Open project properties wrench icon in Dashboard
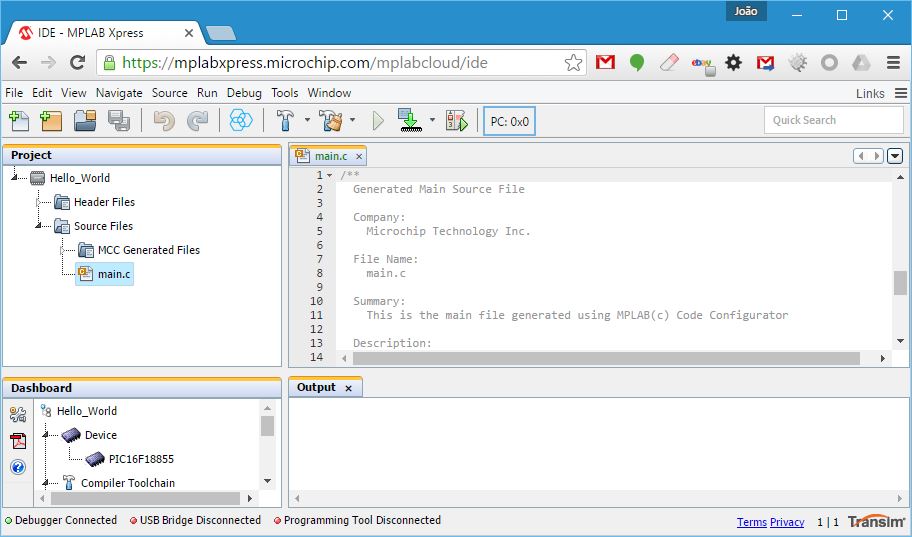The image size is (912, 537). point(18,414)
